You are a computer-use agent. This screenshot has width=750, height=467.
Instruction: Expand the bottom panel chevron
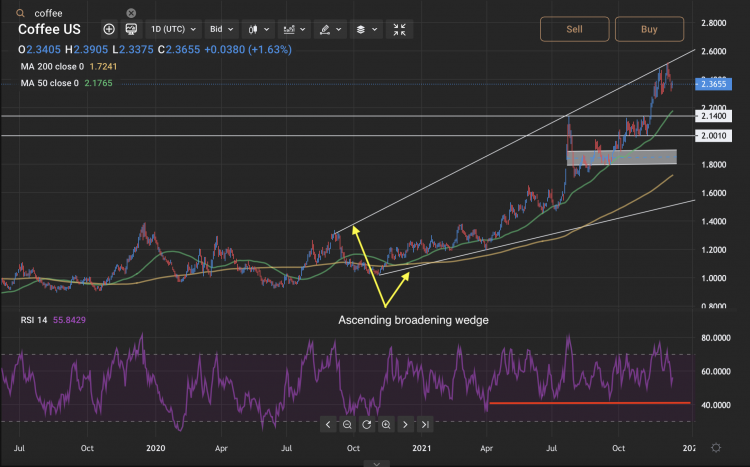click(376, 464)
